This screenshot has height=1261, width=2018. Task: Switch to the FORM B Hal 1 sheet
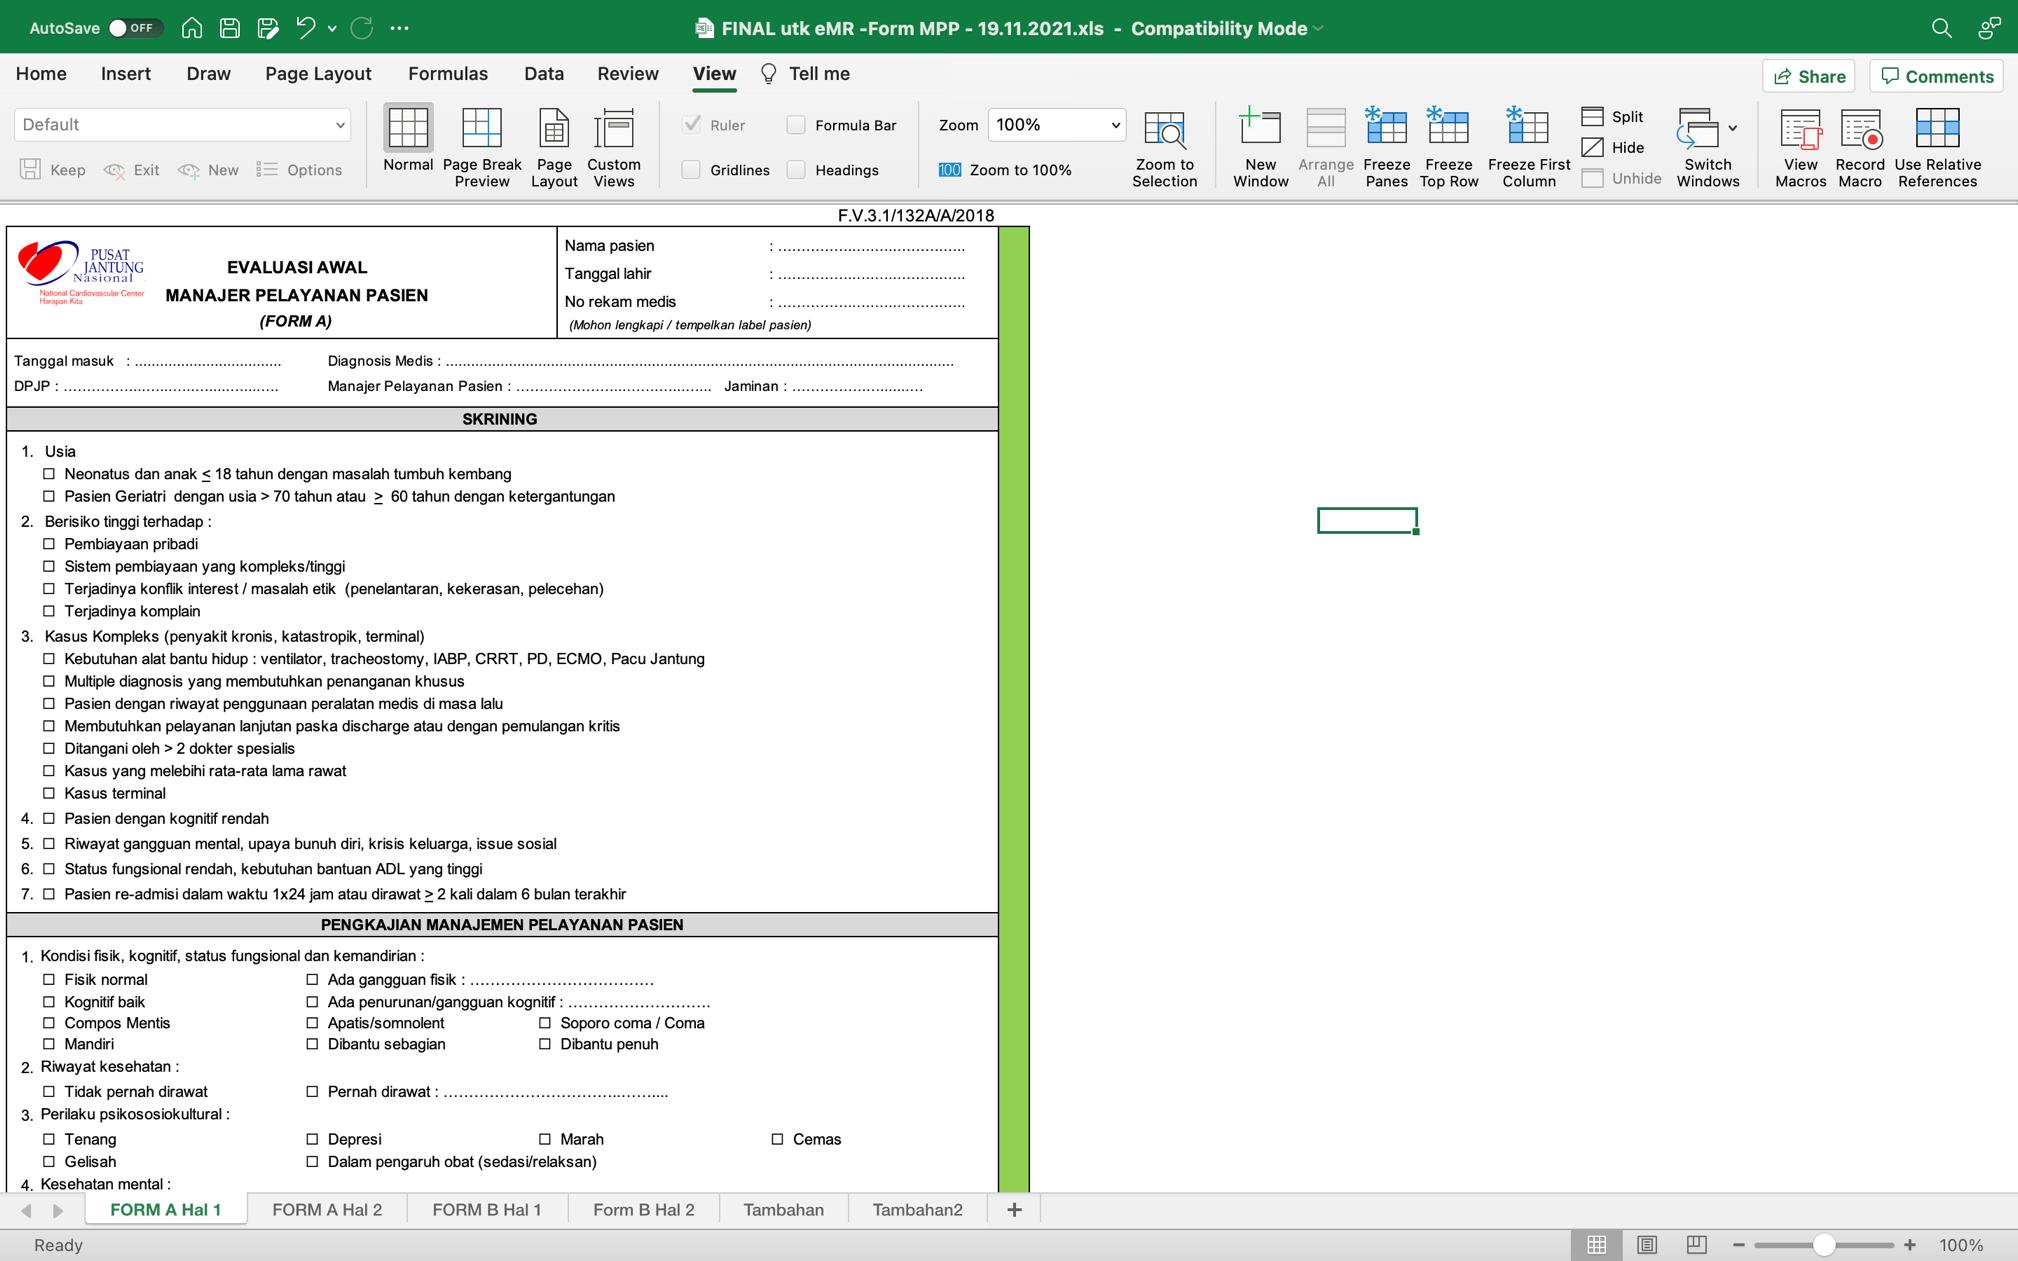pyautogui.click(x=486, y=1210)
